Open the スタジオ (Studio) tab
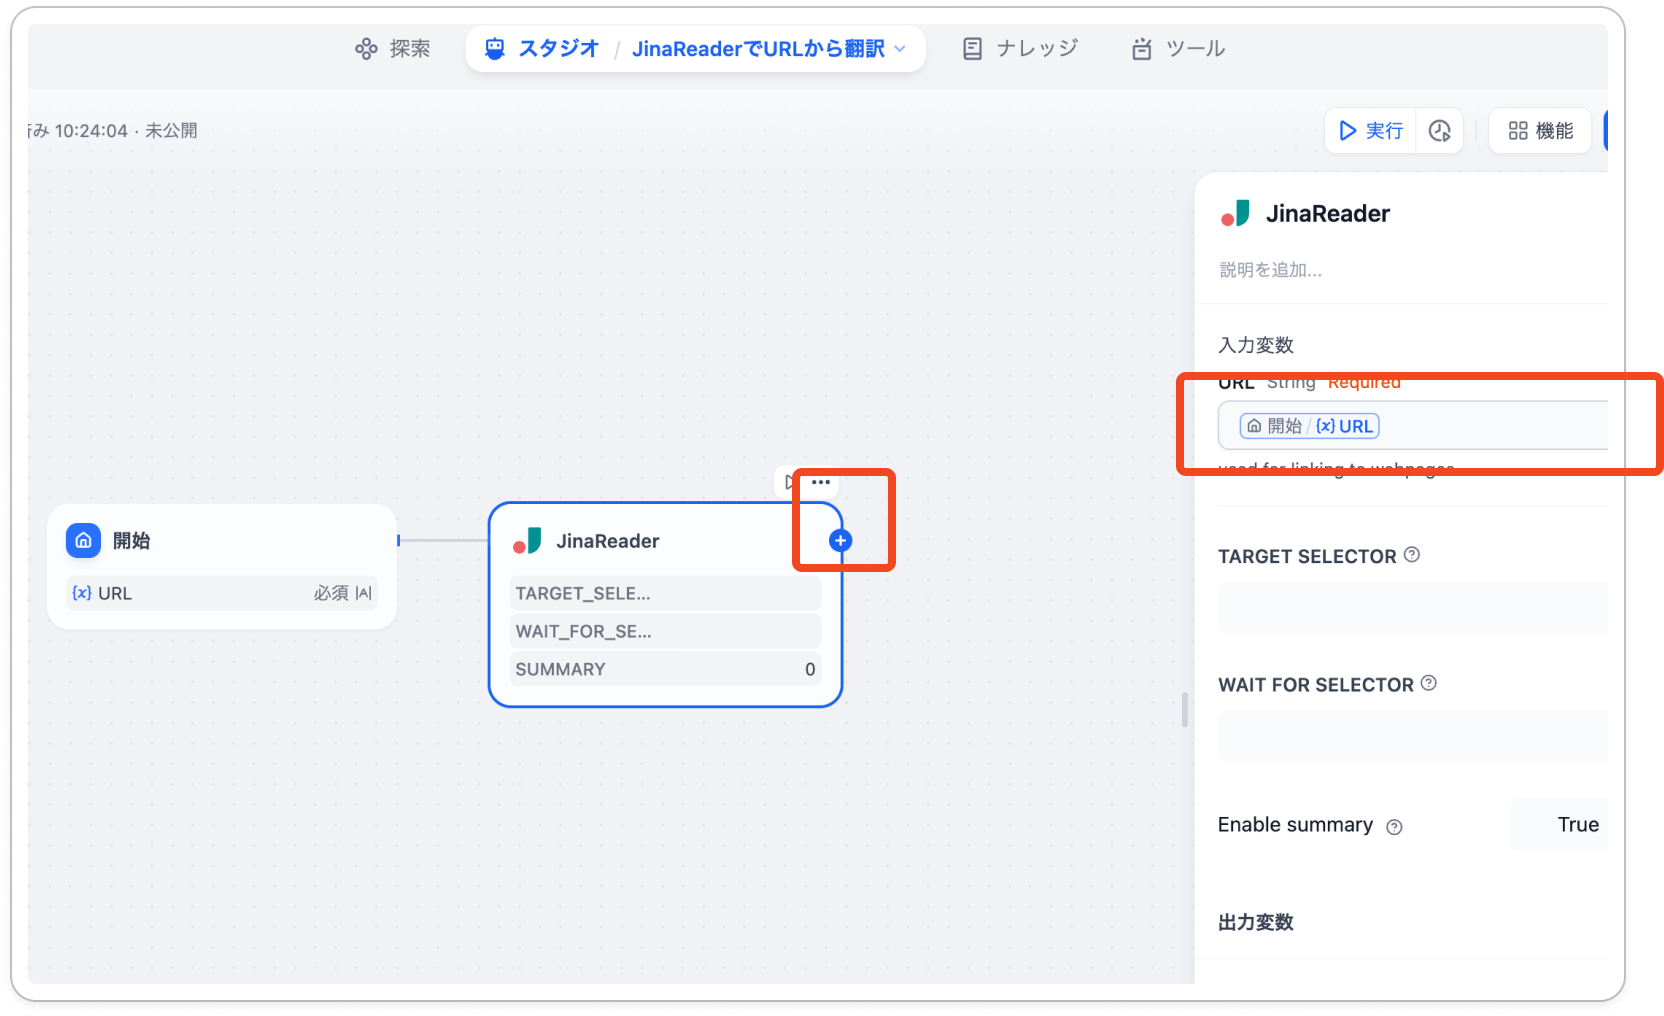 (x=542, y=48)
